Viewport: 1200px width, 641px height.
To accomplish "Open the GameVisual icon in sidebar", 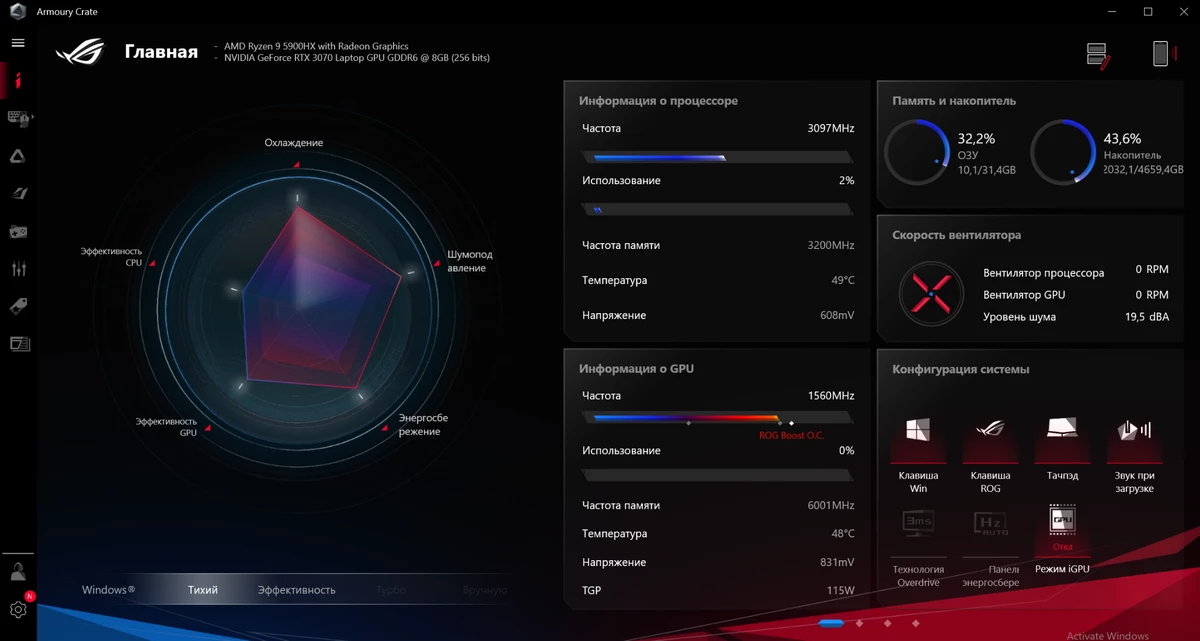I will [x=19, y=193].
